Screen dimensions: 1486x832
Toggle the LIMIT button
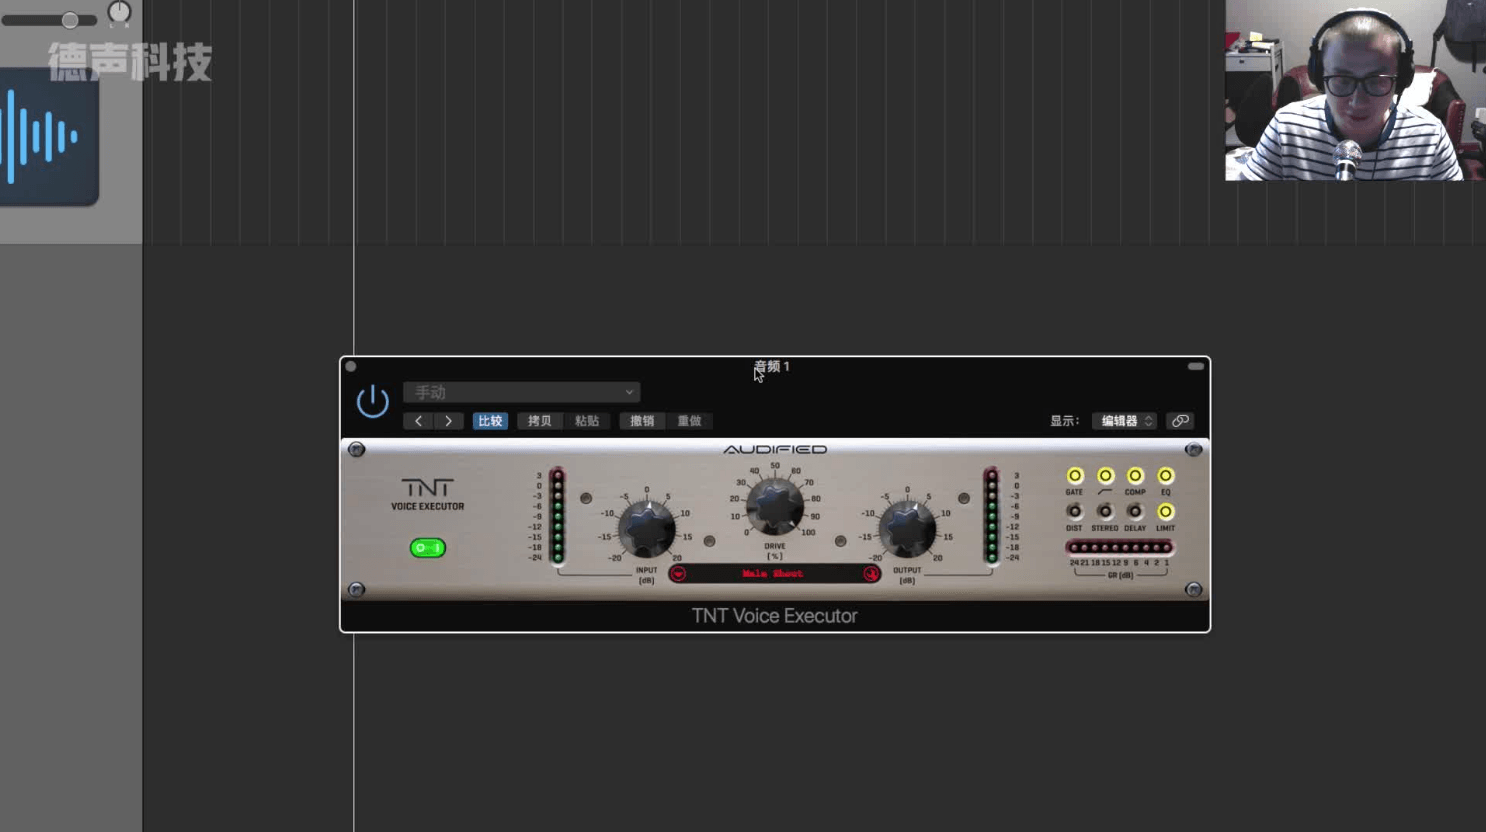click(1166, 512)
